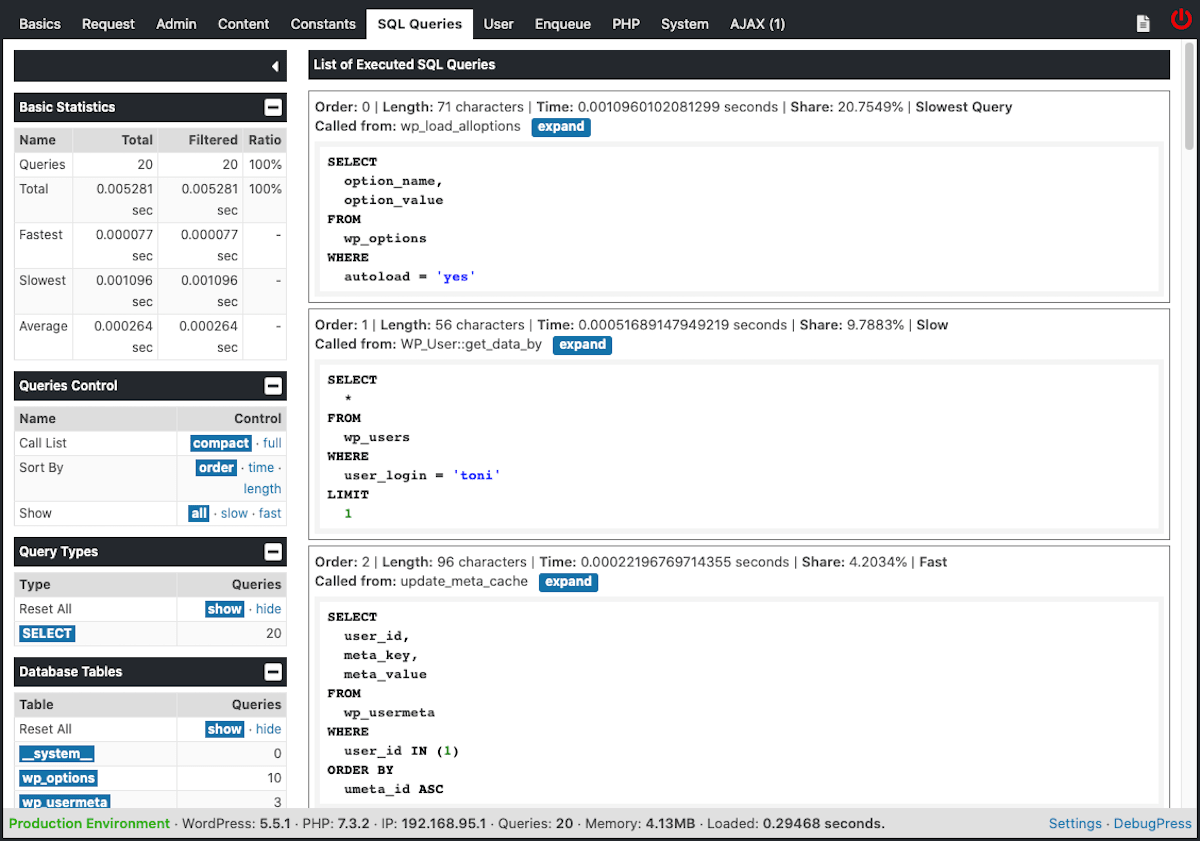Expand the wp_load_alloptions query details
The width and height of the screenshot is (1200, 841).
click(561, 127)
